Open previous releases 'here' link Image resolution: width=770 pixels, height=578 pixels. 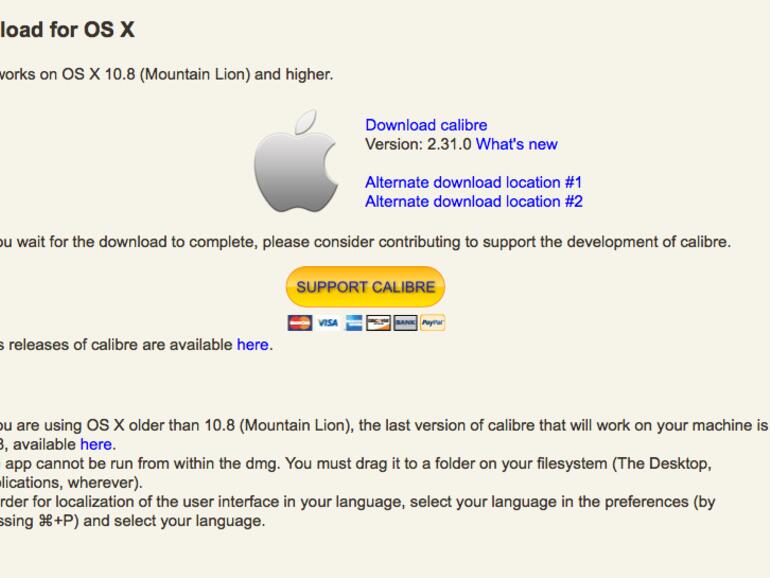pyautogui.click(x=252, y=345)
